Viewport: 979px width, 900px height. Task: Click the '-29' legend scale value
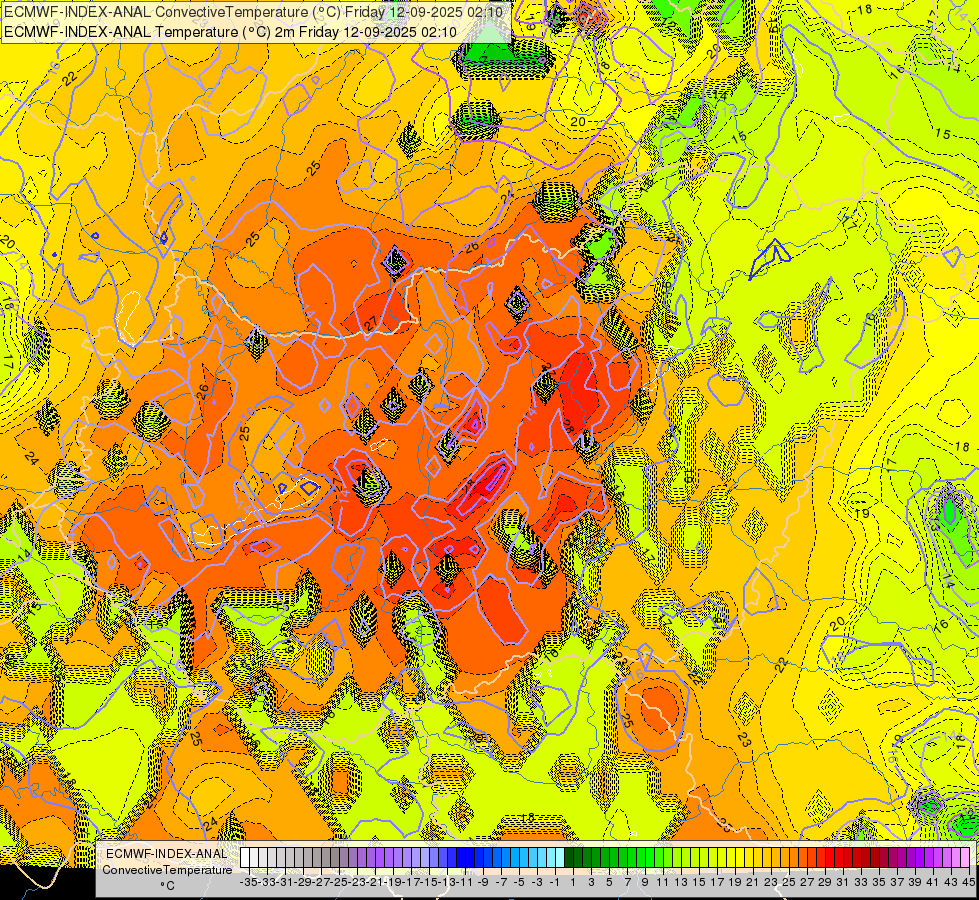click(303, 883)
